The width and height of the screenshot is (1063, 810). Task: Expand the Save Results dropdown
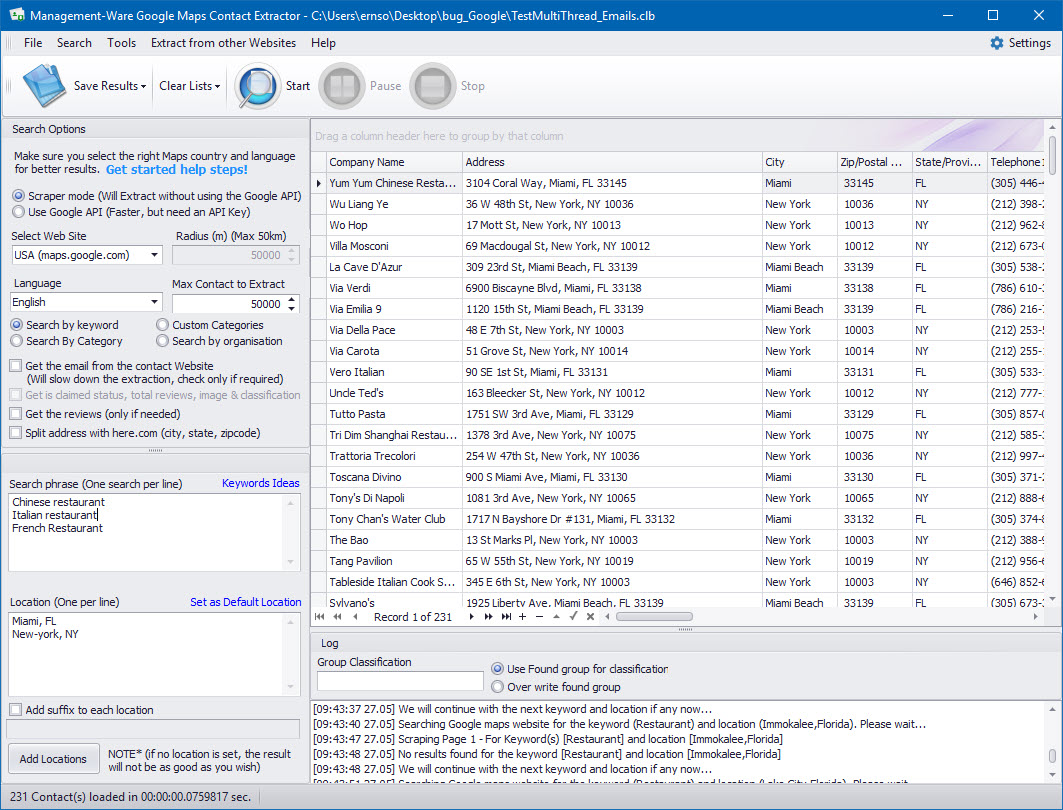click(144, 86)
